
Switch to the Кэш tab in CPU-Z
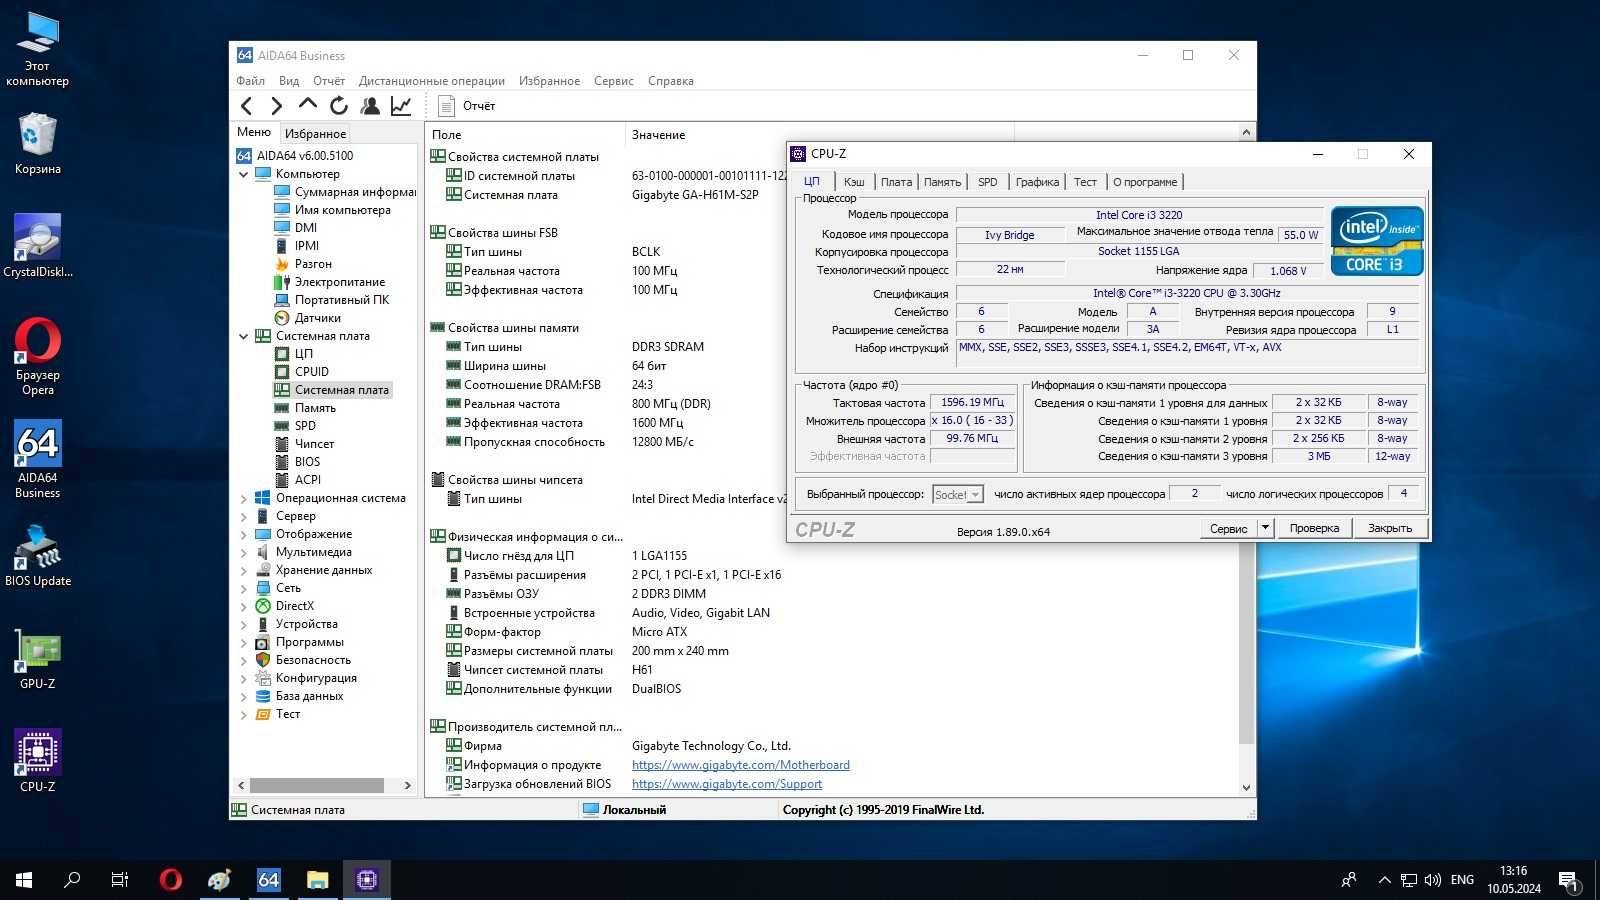click(853, 182)
